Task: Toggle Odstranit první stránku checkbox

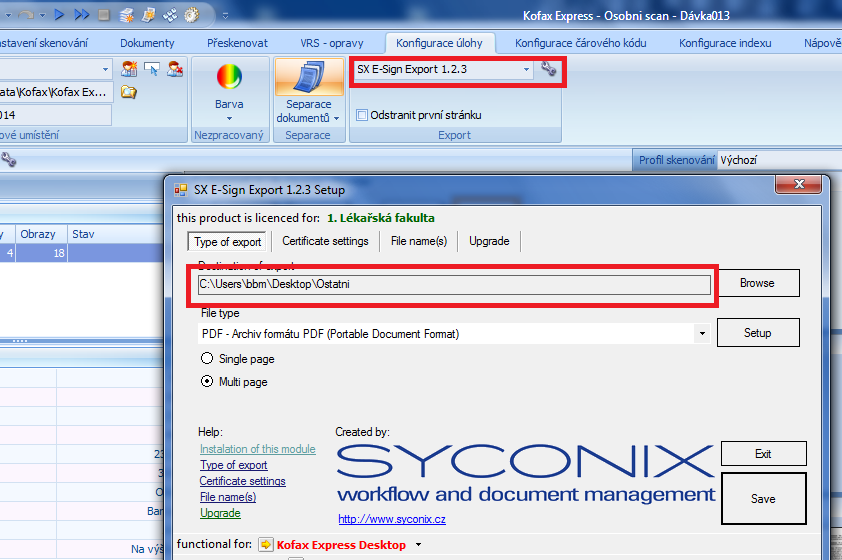Action: tap(362, 115)
